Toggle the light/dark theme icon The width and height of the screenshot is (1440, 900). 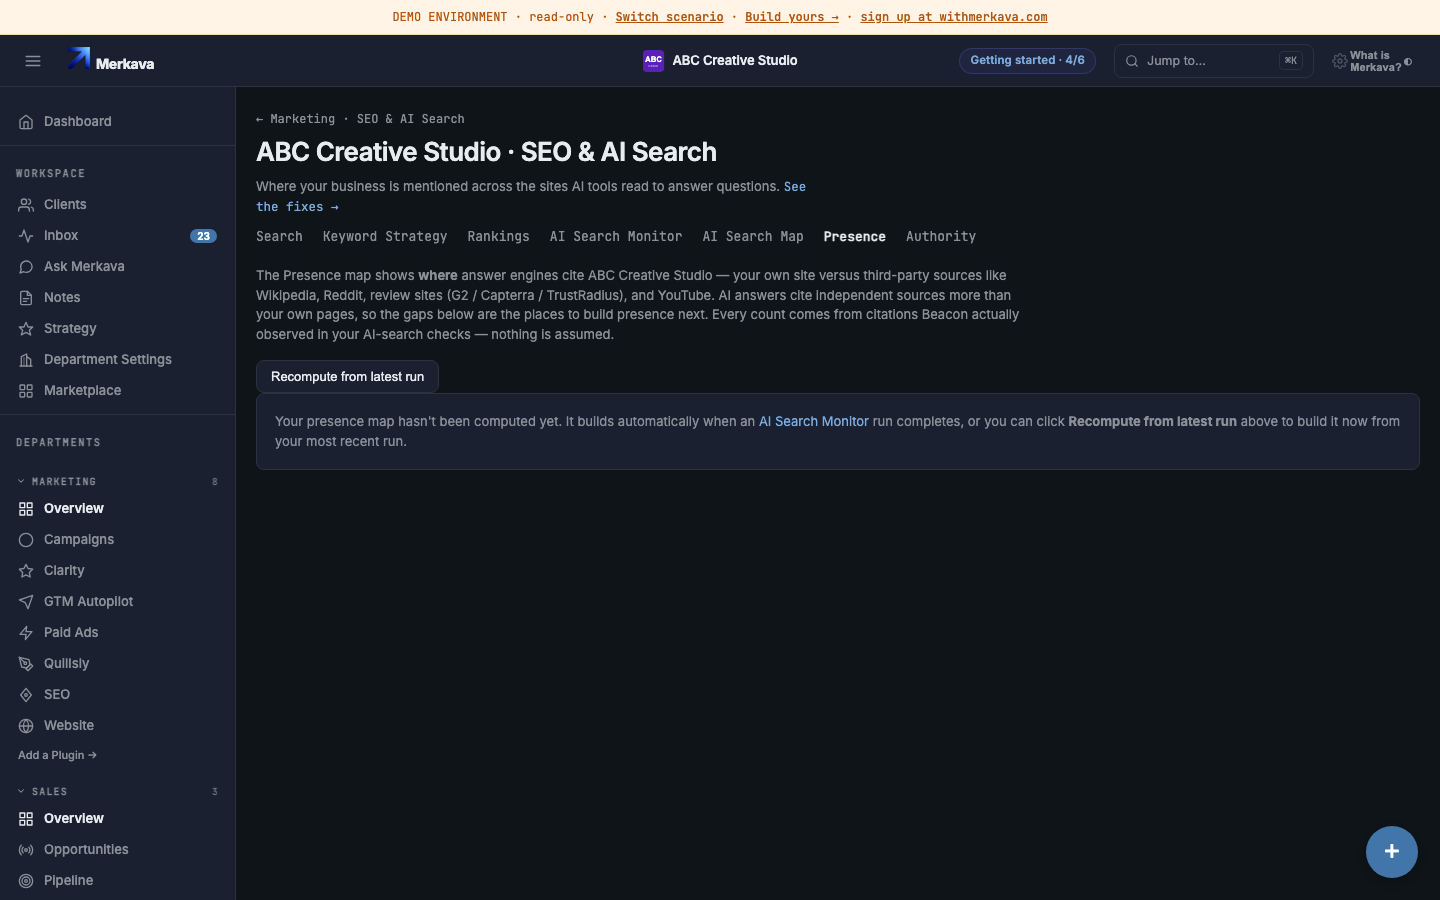[x=1408, y=62]
